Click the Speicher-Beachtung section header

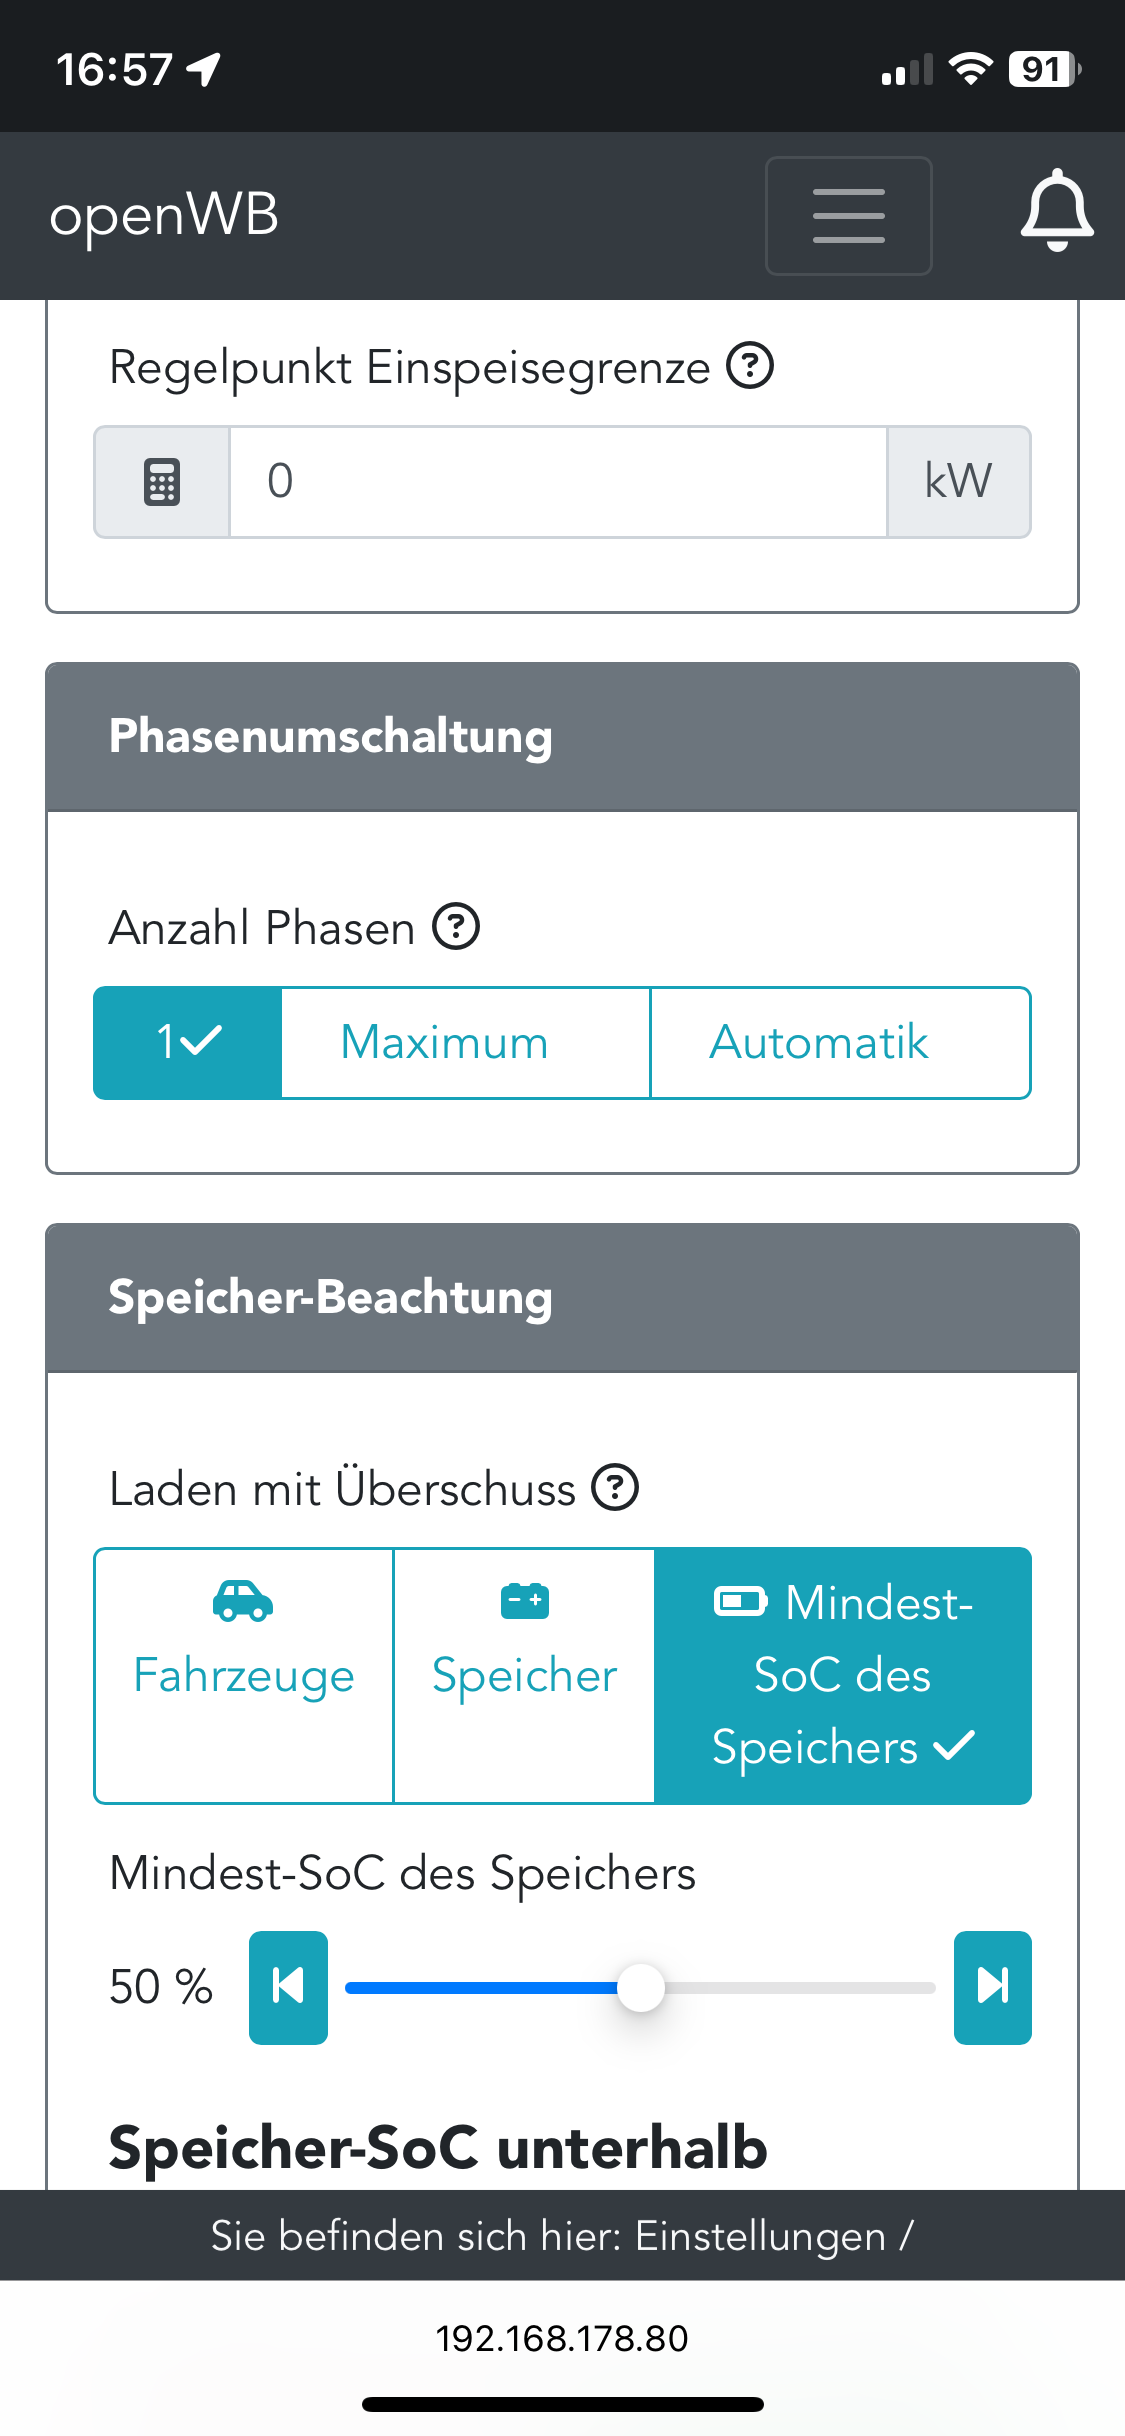coord(562,1298)
